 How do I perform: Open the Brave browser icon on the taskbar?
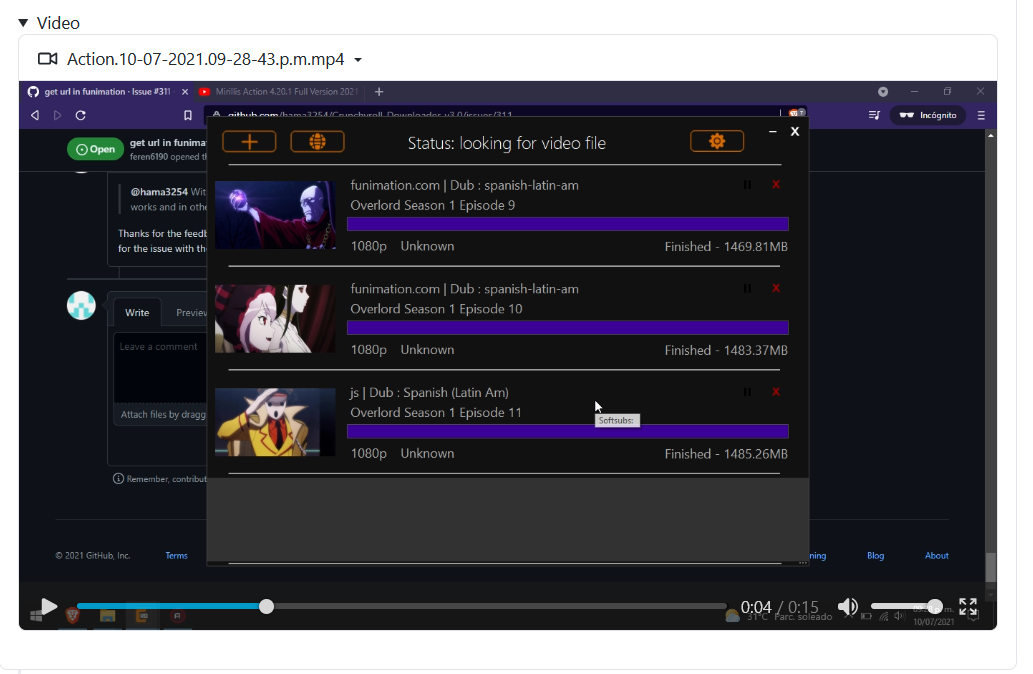(x=72, y=617)
